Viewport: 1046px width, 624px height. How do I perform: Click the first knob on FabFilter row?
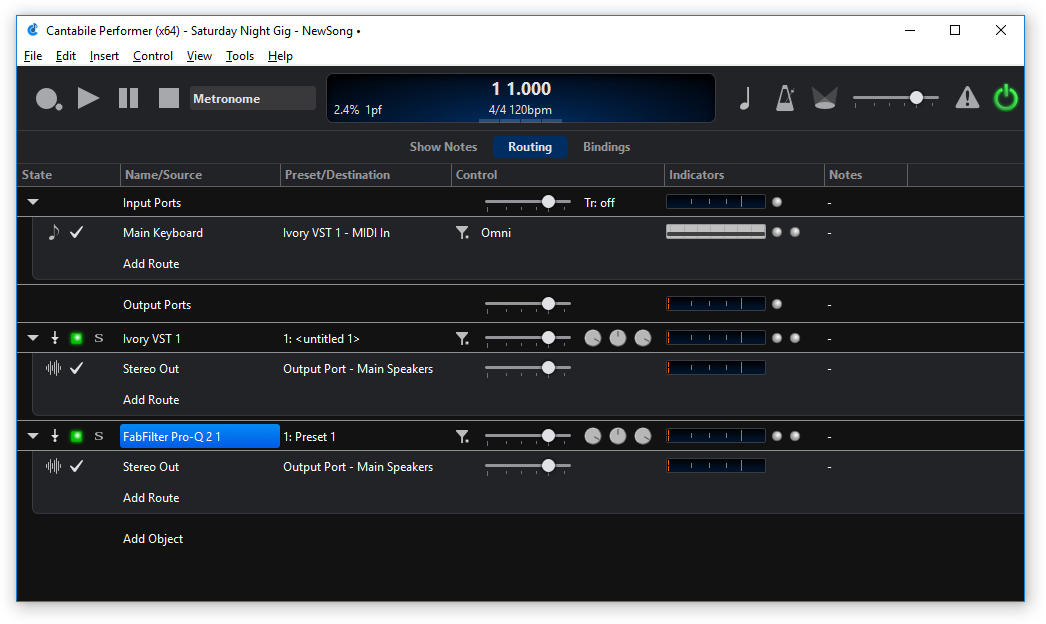[x=592, y=436]
